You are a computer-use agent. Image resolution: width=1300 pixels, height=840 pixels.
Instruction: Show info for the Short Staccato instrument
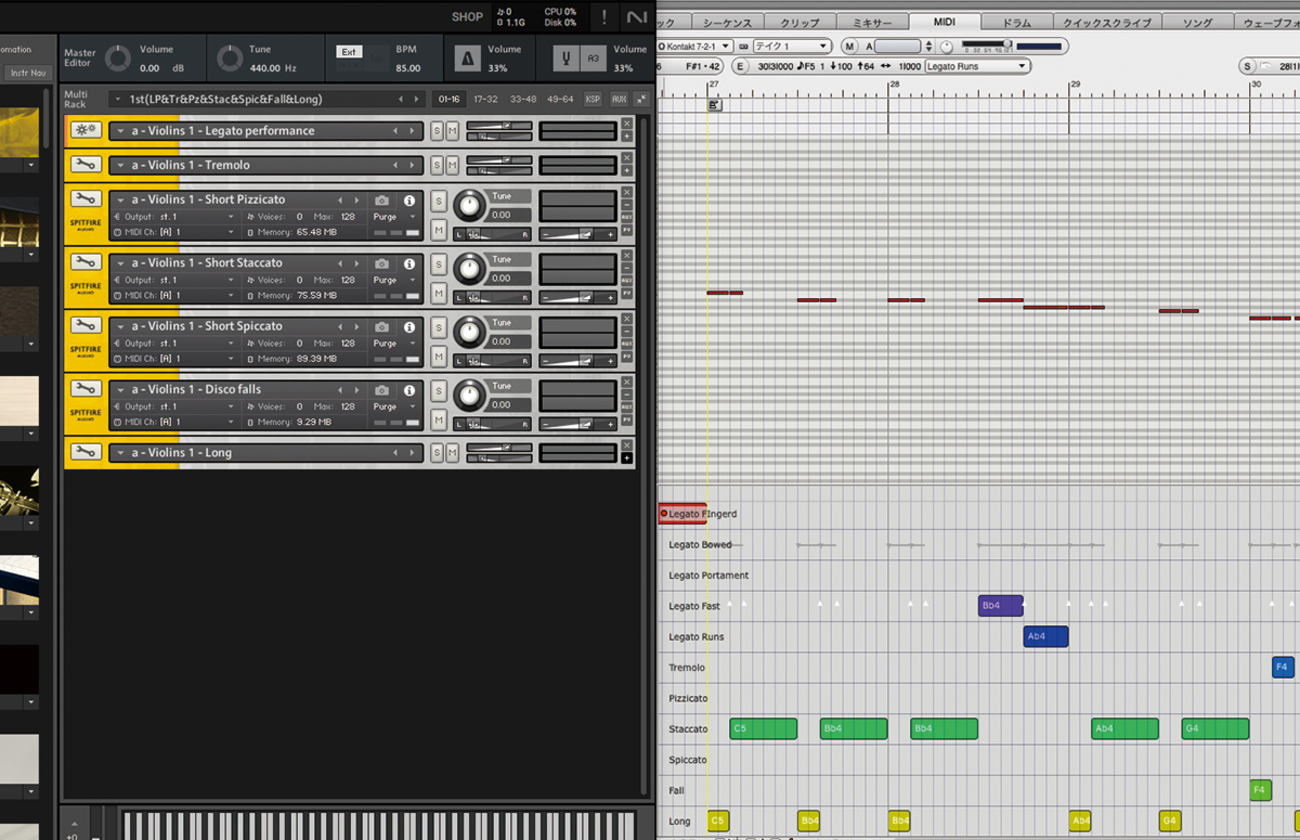(409, 264)
